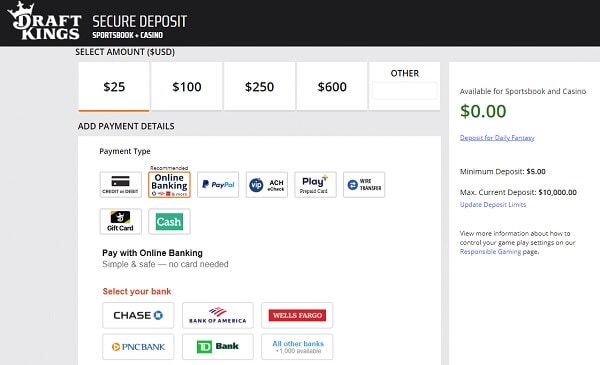The image size is (600, 365).
Task: Select VIP ACH eCheck payment
Action: pos(267,185)
